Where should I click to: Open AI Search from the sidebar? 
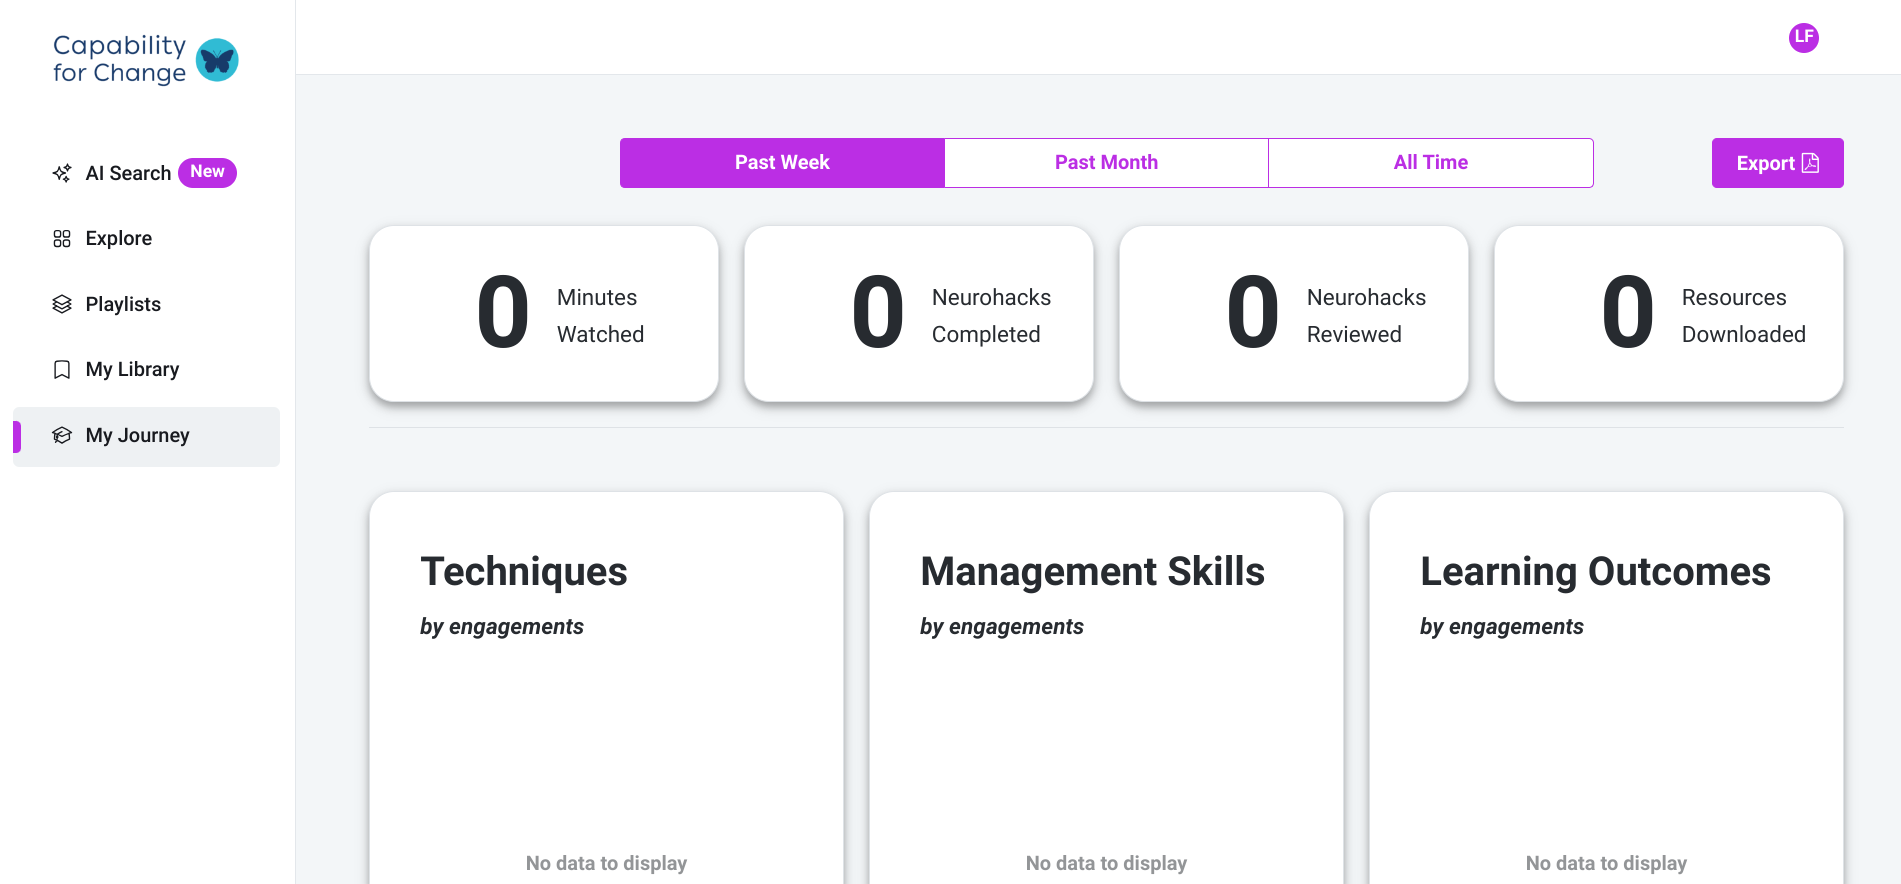point(128,173)
